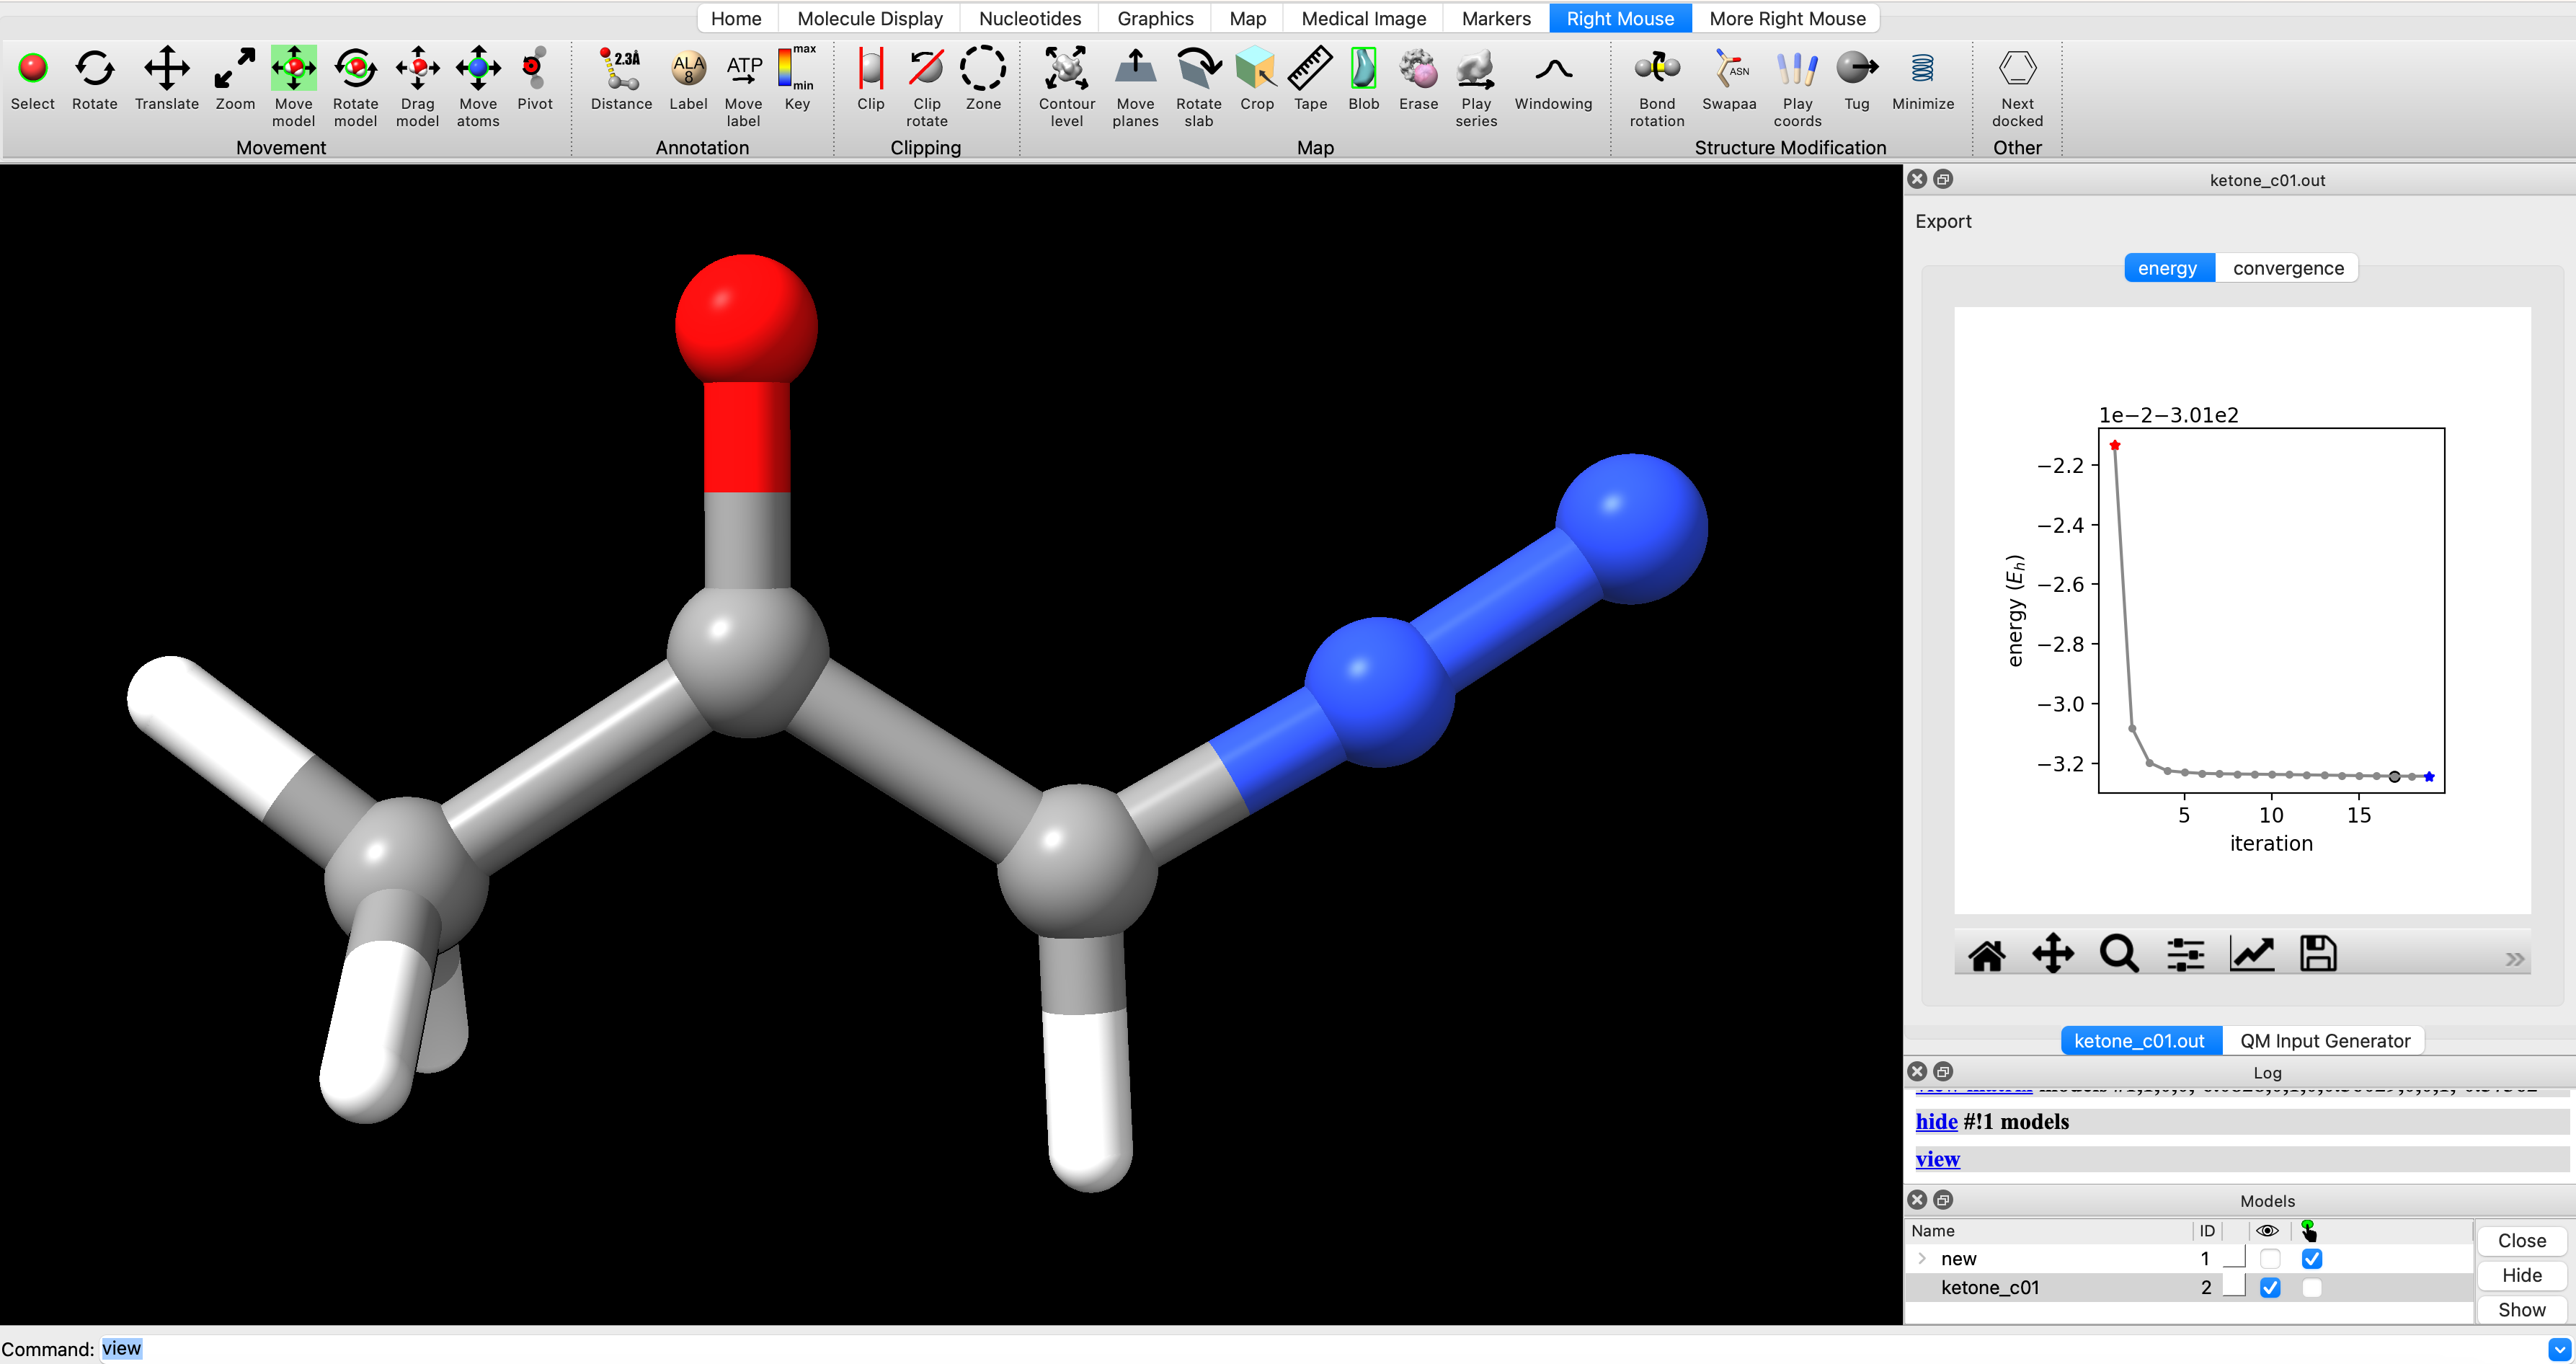Save the plot figure icon

click(x=2318, y=954)
